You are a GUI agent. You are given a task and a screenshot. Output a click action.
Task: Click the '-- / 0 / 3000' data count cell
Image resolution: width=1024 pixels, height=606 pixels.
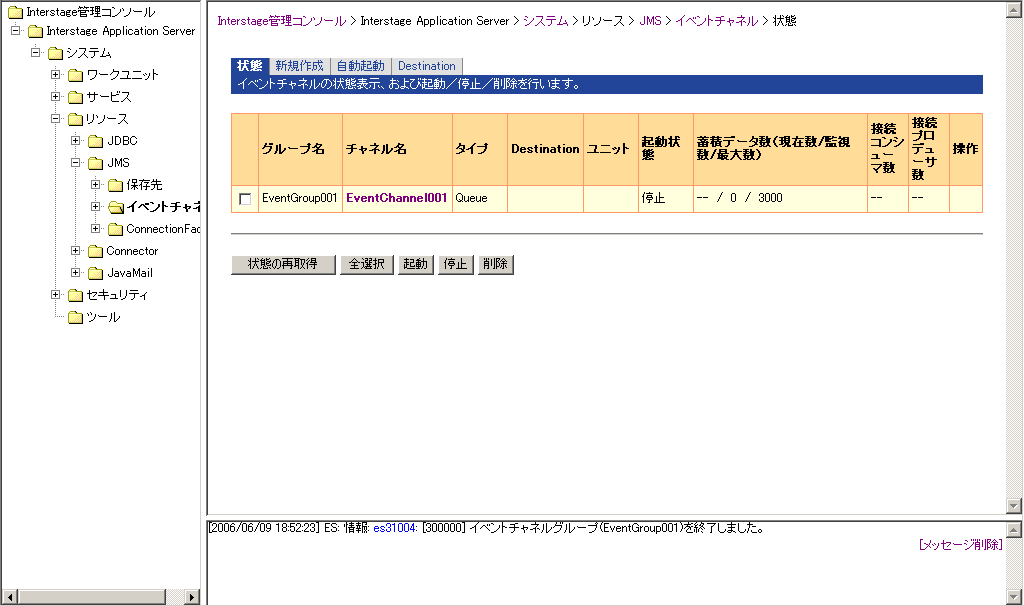[x=780, y=199]
